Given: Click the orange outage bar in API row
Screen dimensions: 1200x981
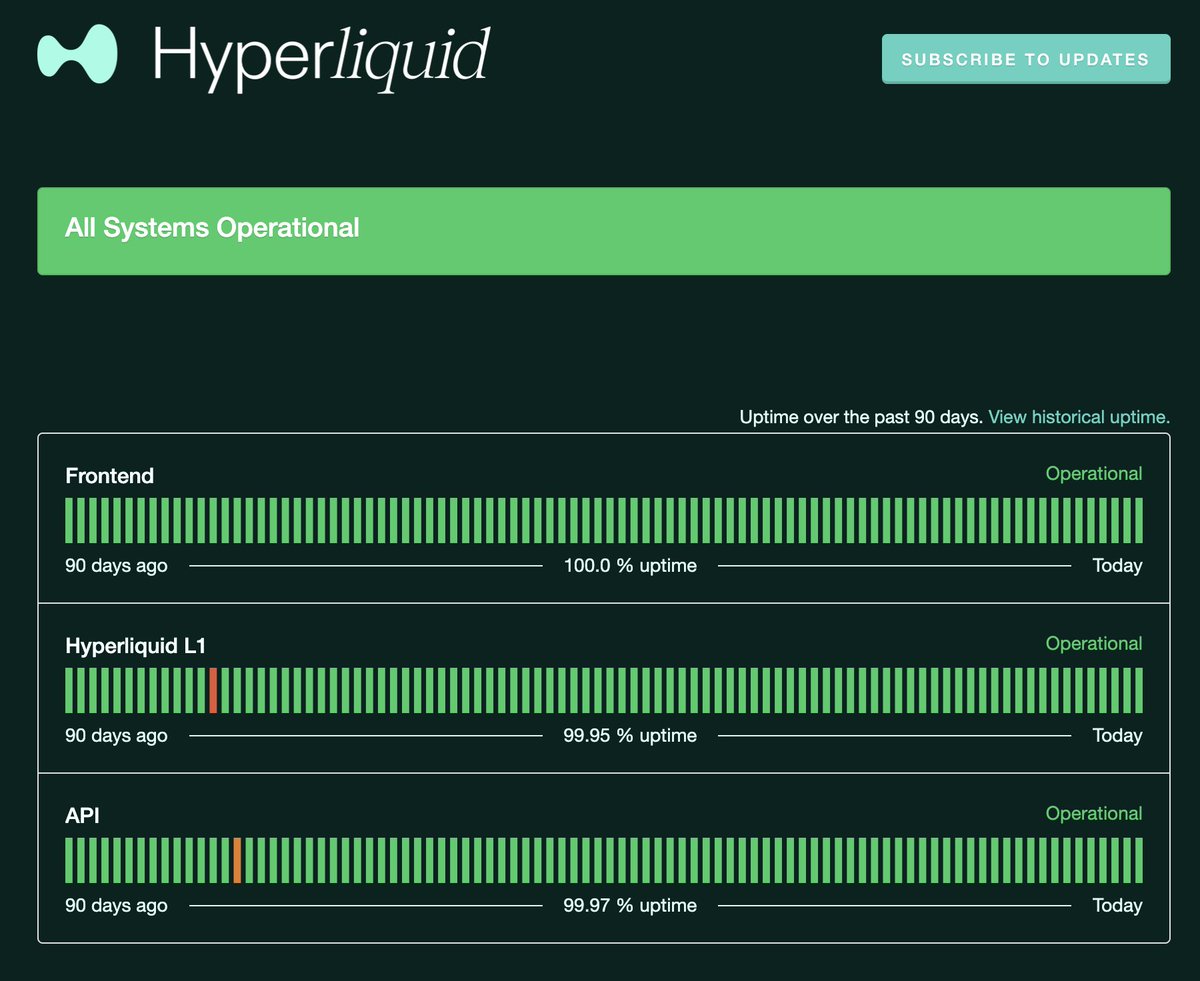Looking at the screenshot, I should [x=237, y=860].
